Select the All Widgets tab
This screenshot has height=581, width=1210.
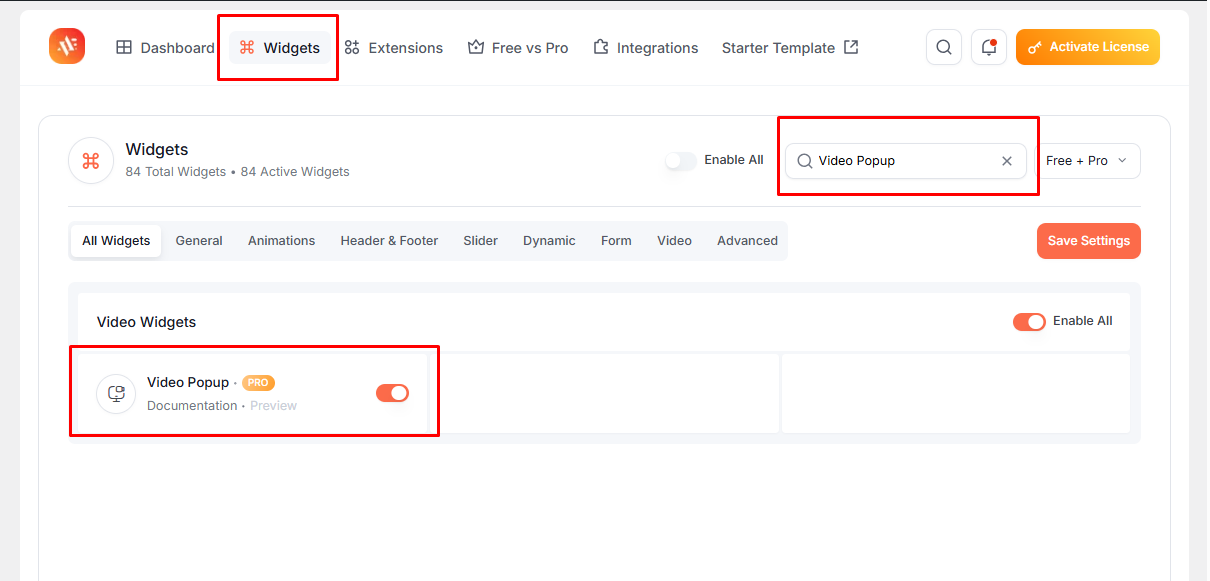(116, 241)
